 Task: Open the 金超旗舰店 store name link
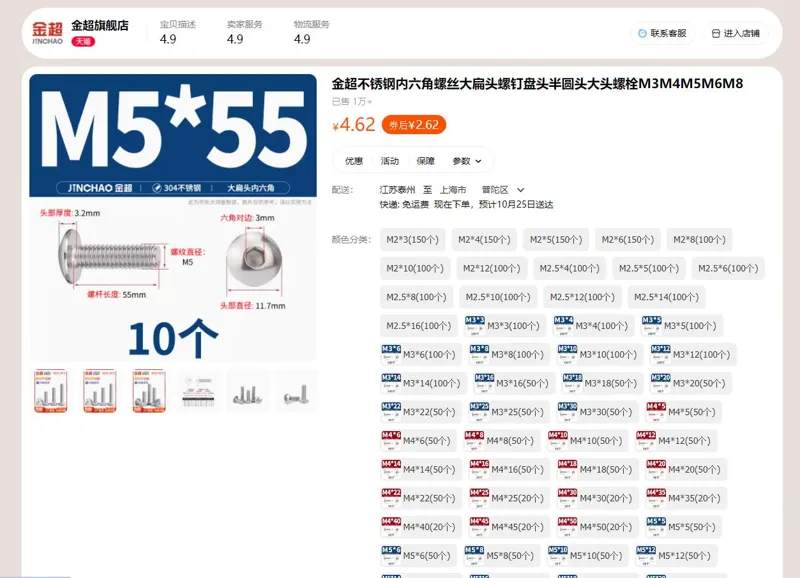click(x=100, y=26)
